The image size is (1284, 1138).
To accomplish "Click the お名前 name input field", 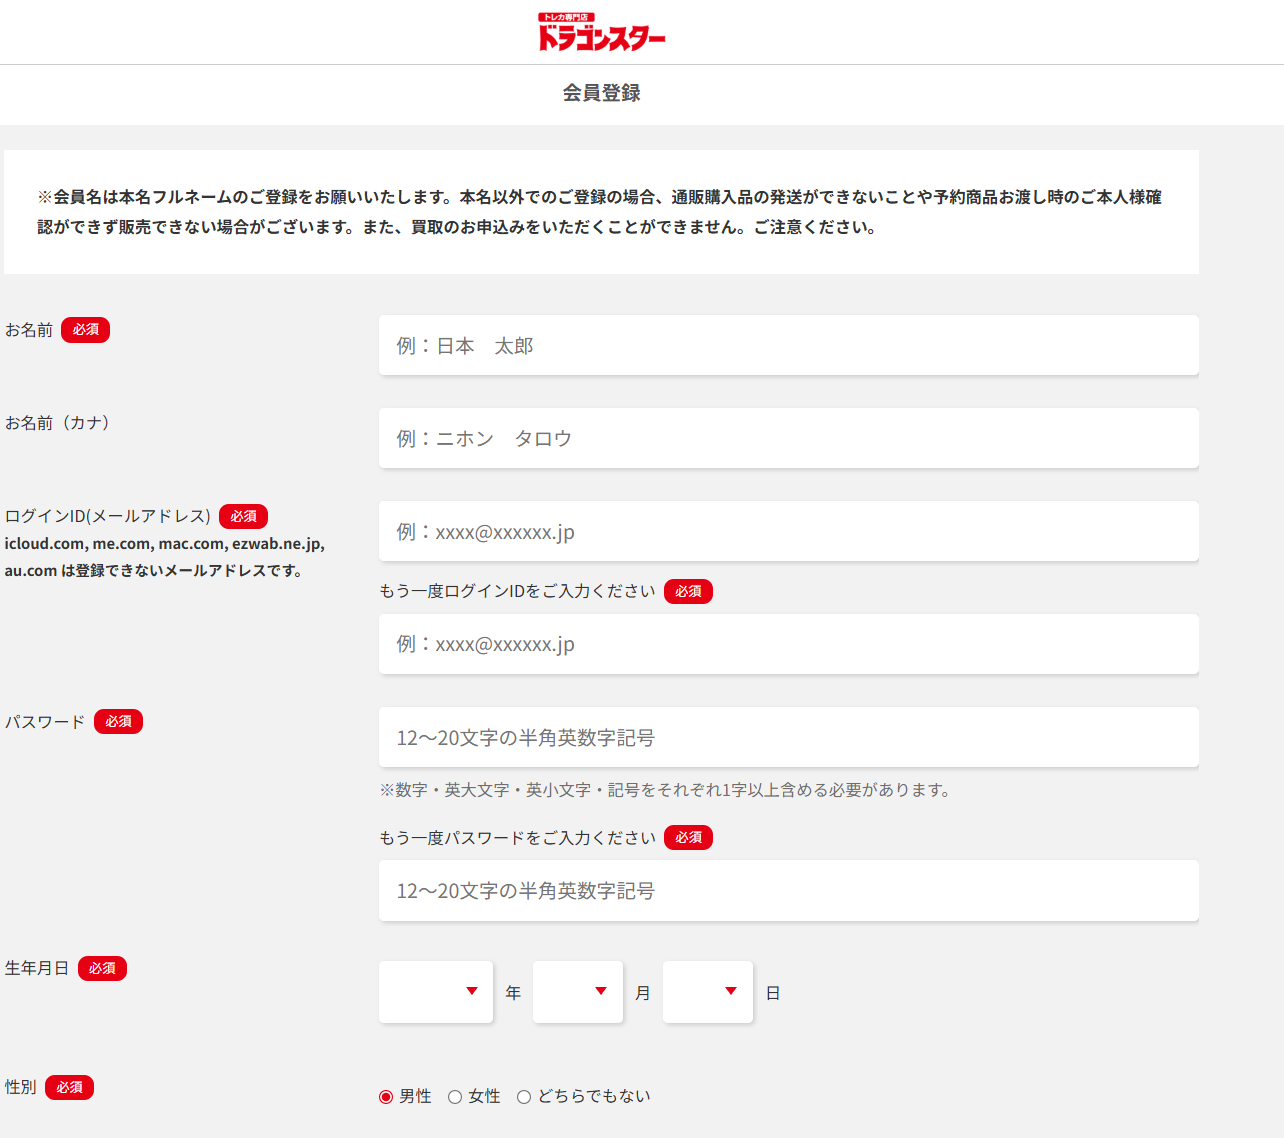I will coord(788,346).
